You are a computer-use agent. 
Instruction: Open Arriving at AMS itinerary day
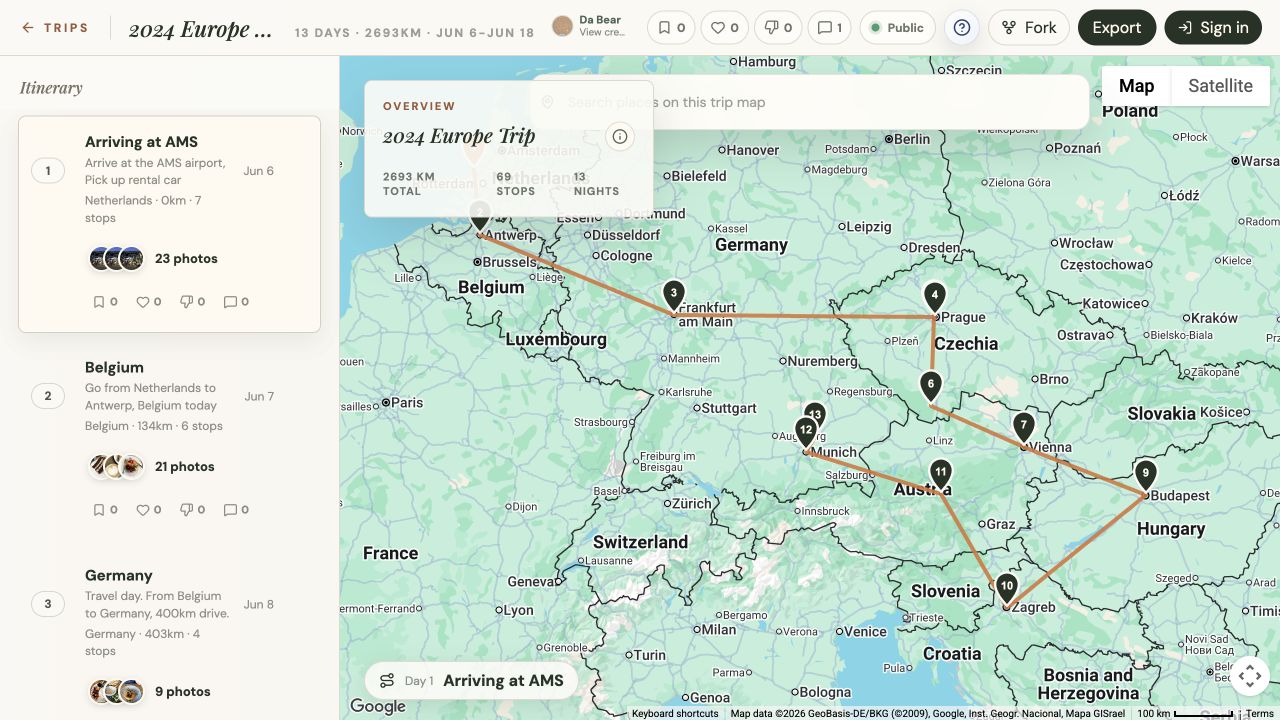[x=169, y=224]
